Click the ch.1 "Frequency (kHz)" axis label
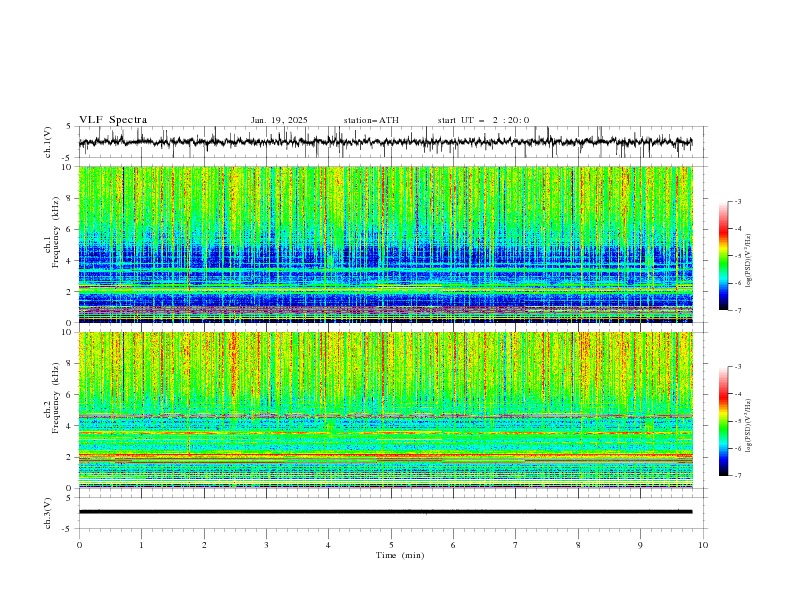 click(55, 232)
